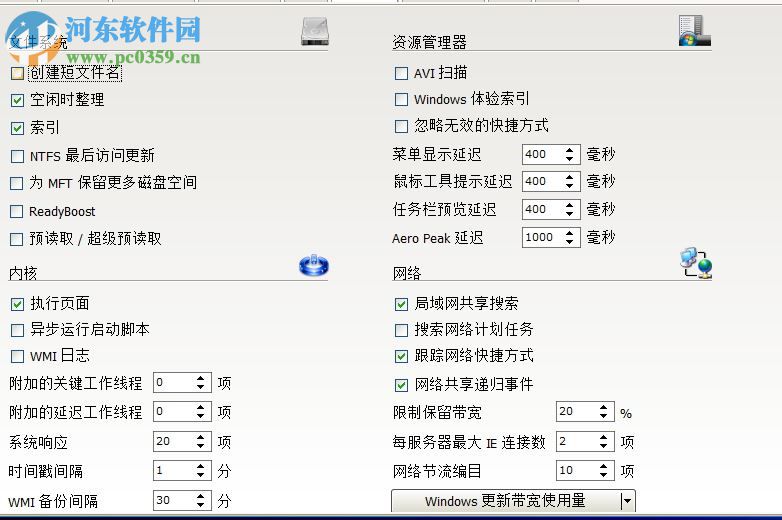
Task: Tick 预读取 / 超级预读取 checkbox
Action: [x=17, y=239]
